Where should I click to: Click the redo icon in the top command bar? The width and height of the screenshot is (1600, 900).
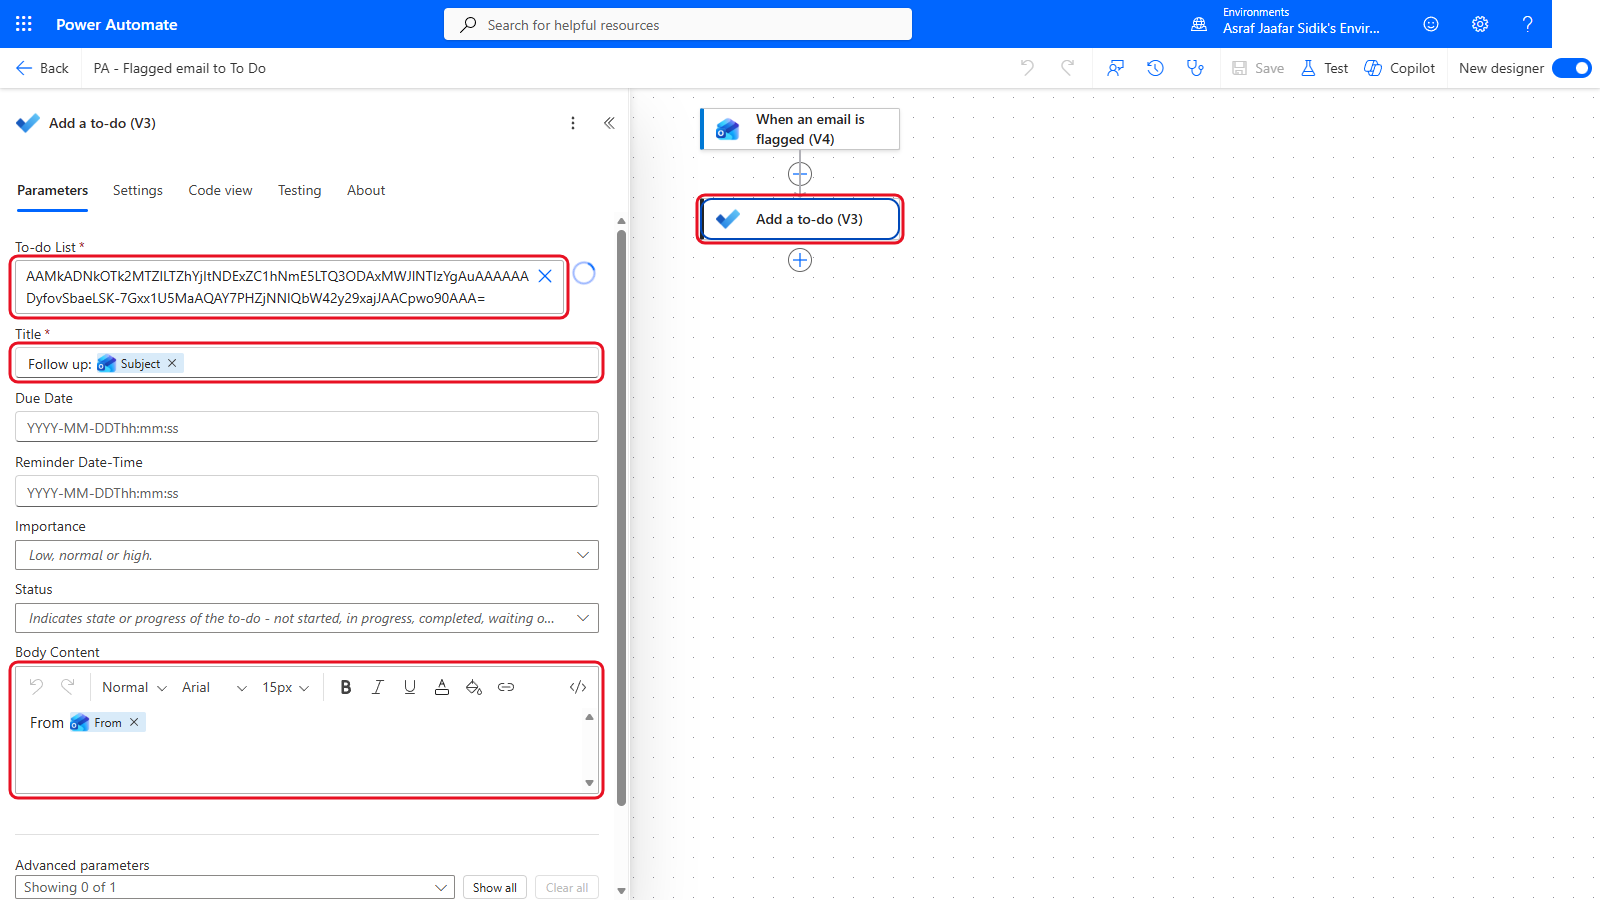pyautogui.click(x=1067, y=68)
